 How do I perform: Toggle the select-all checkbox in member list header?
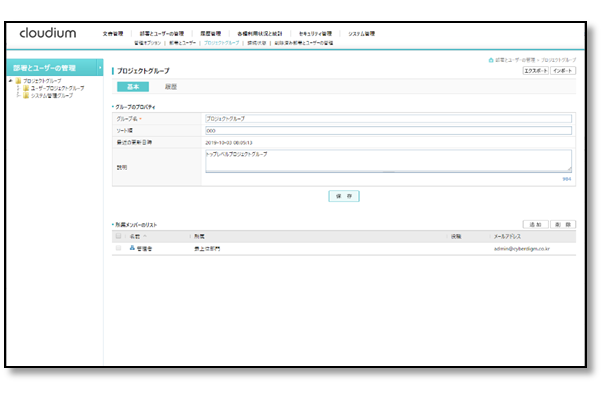coord(118,237)
